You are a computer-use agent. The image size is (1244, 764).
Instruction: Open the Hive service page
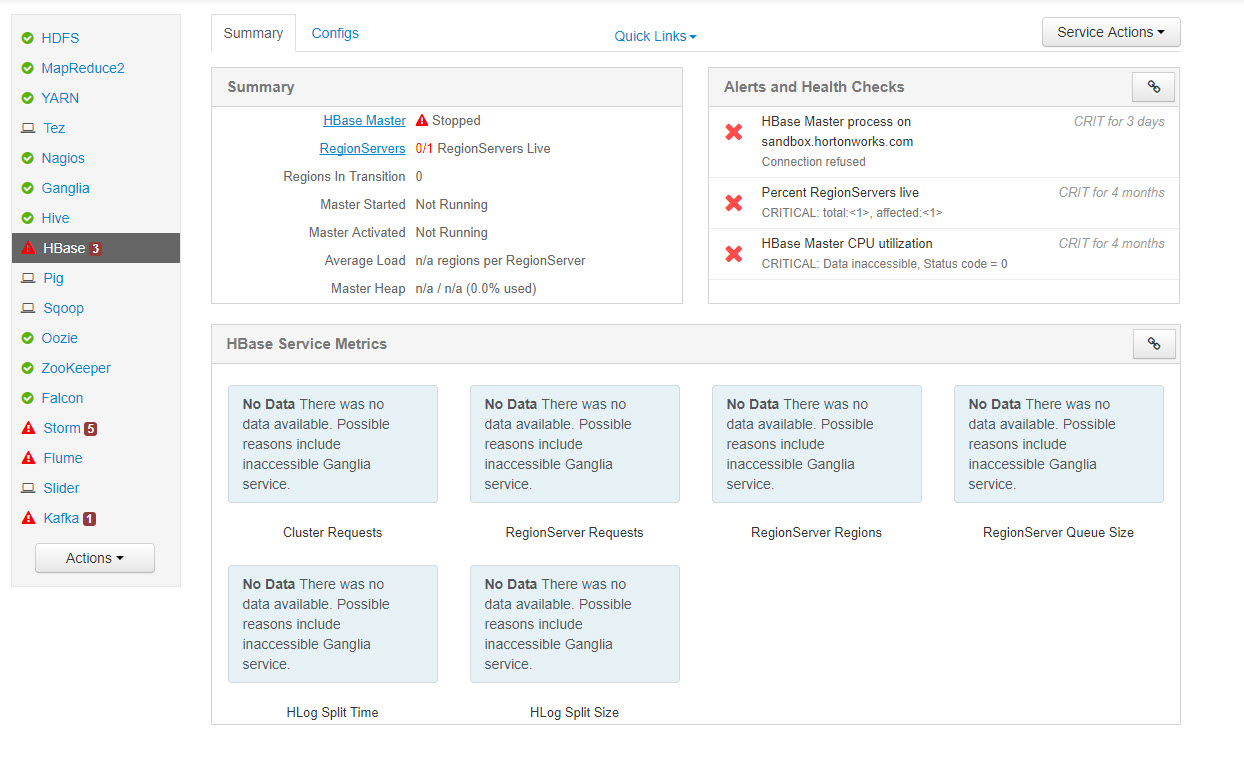pos(55,218)
